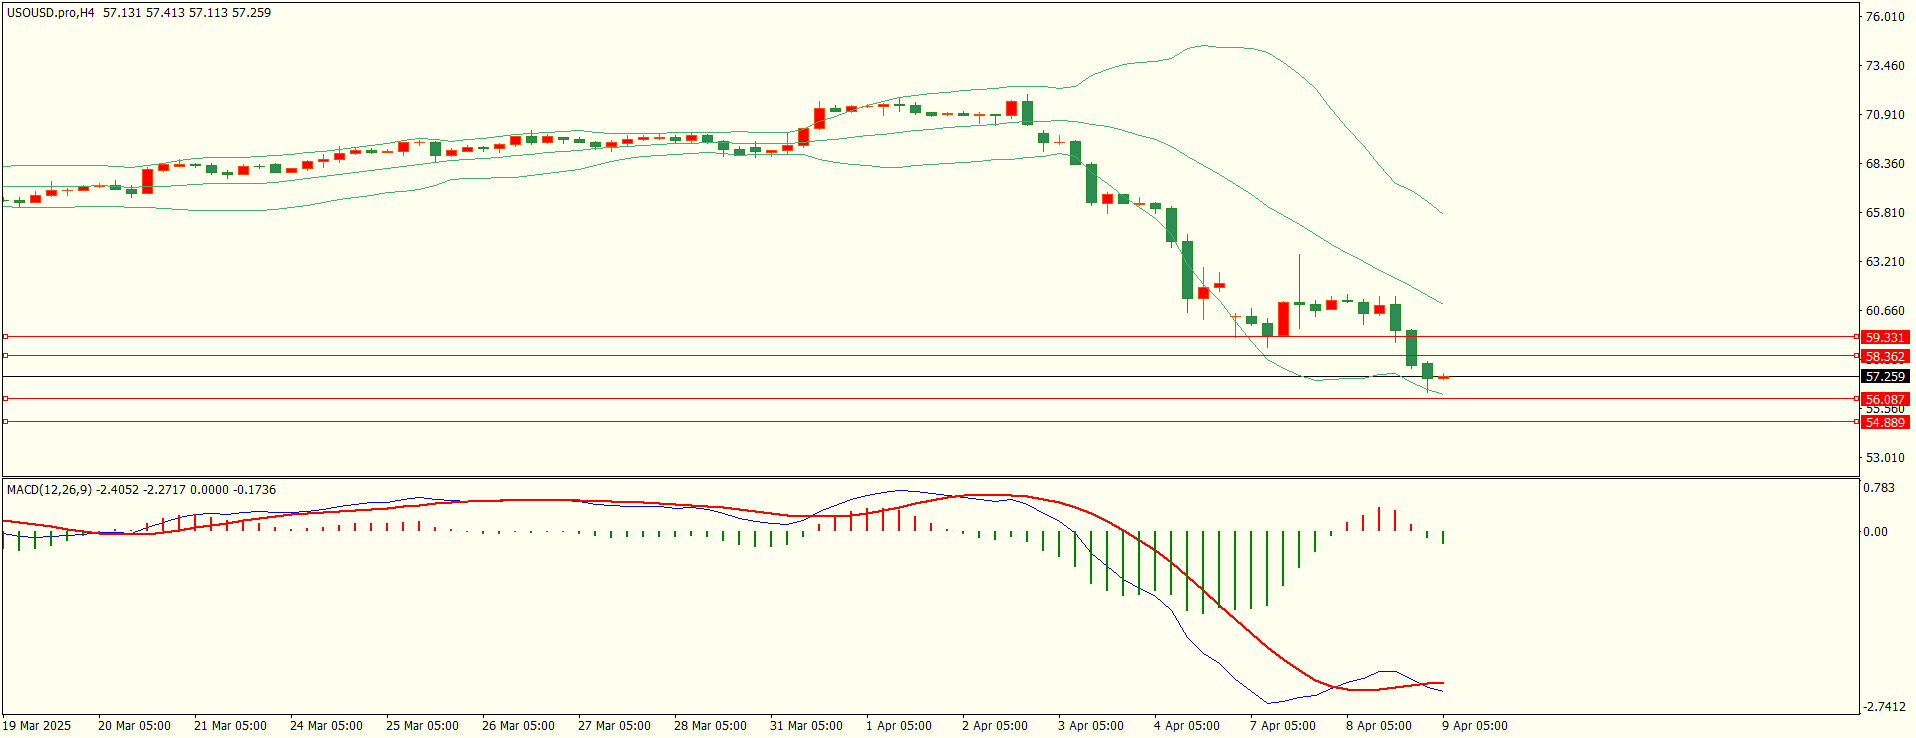1916x738 pixels.
Task: Click the 28 Mar 05:00 time label
Action: coord(710,726)
